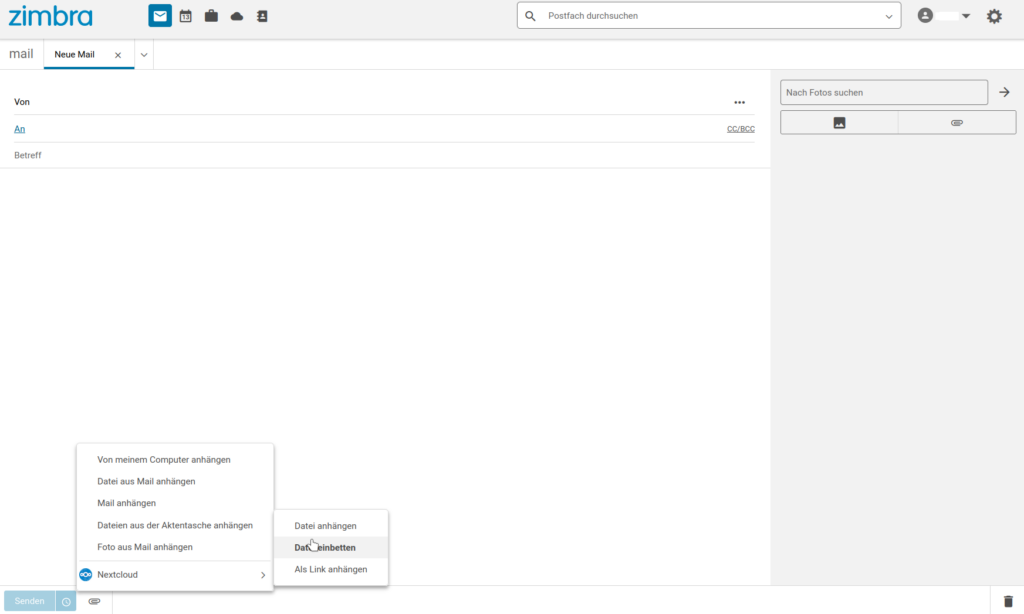The image size is (1024, 614).
Task: Click the Senden button
Action: click(29, 601)
